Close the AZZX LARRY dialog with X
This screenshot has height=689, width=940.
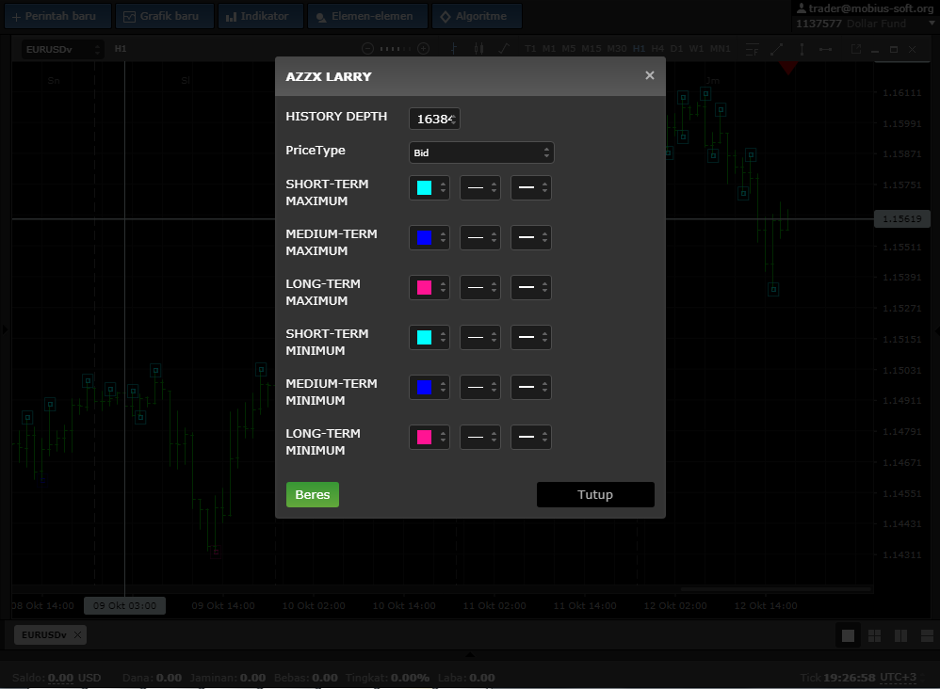649,76
